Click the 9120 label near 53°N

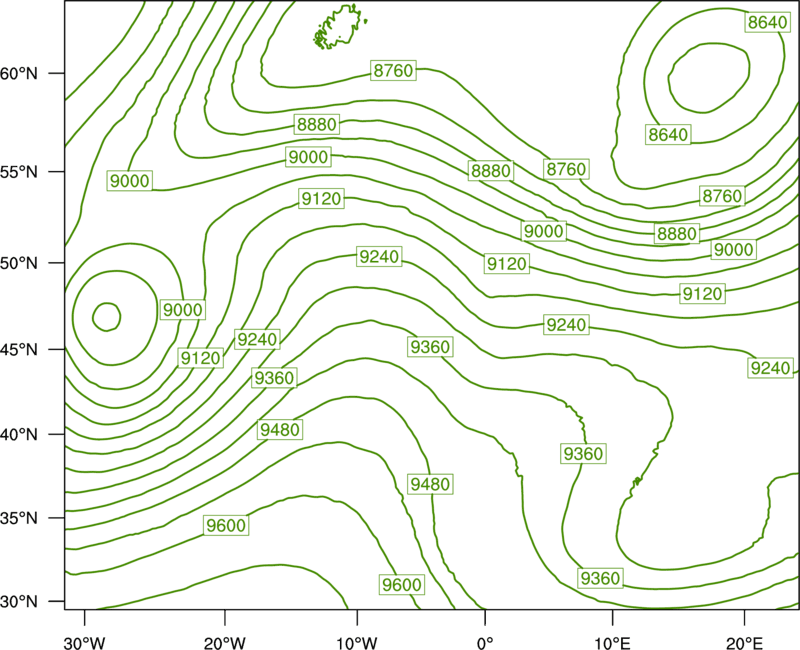tap(321, 198)
